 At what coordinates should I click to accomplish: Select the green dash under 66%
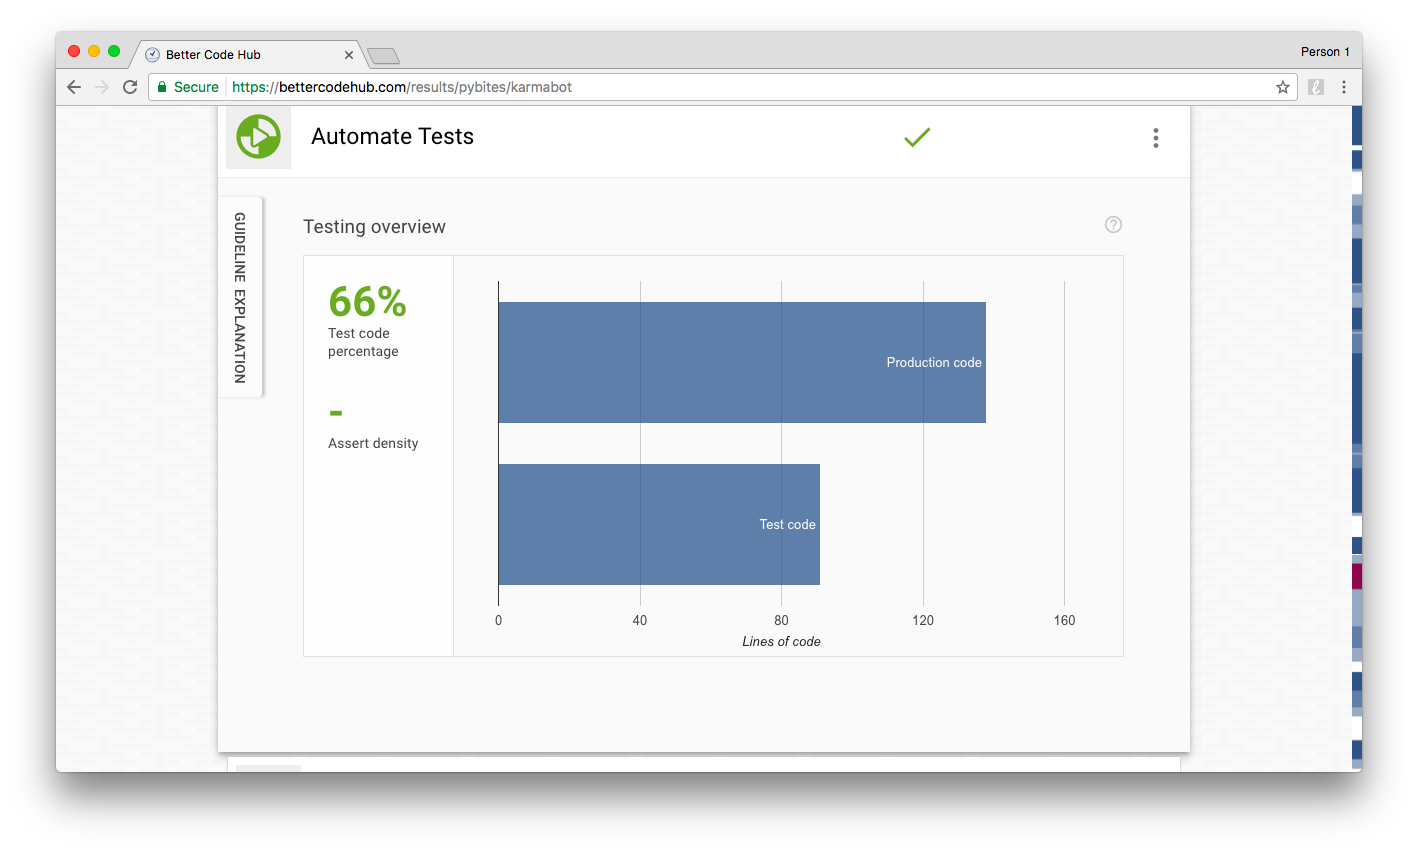pyautogui.click(x=335, y=413)
